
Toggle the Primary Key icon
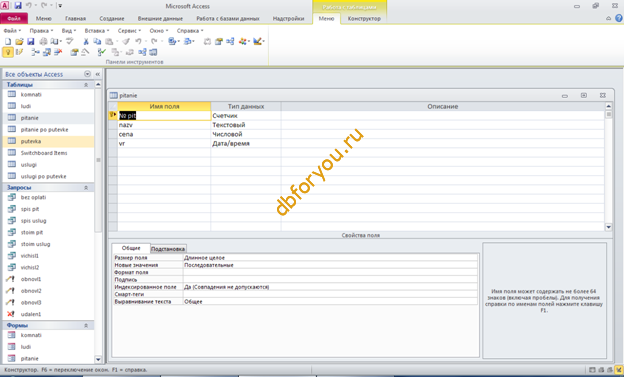coord(8,52)
